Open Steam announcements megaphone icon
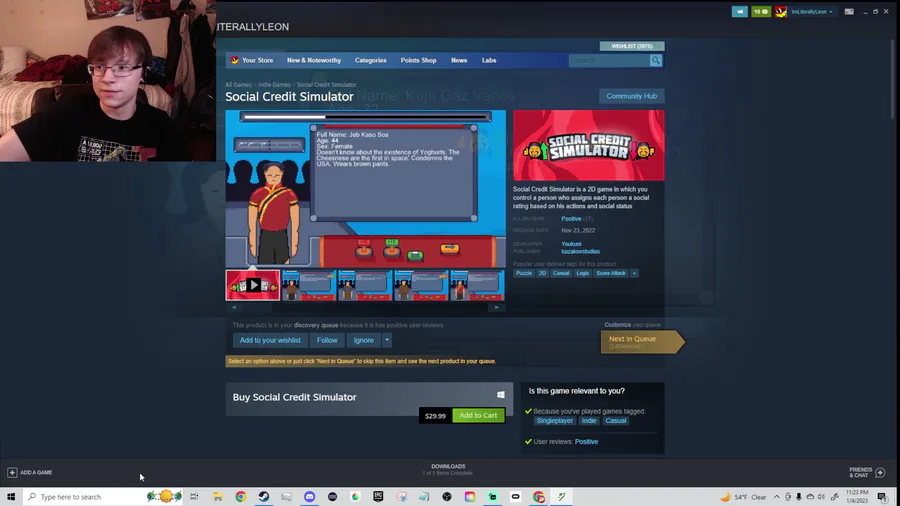This screenshot has height=506, width=900. click(739, 11)
